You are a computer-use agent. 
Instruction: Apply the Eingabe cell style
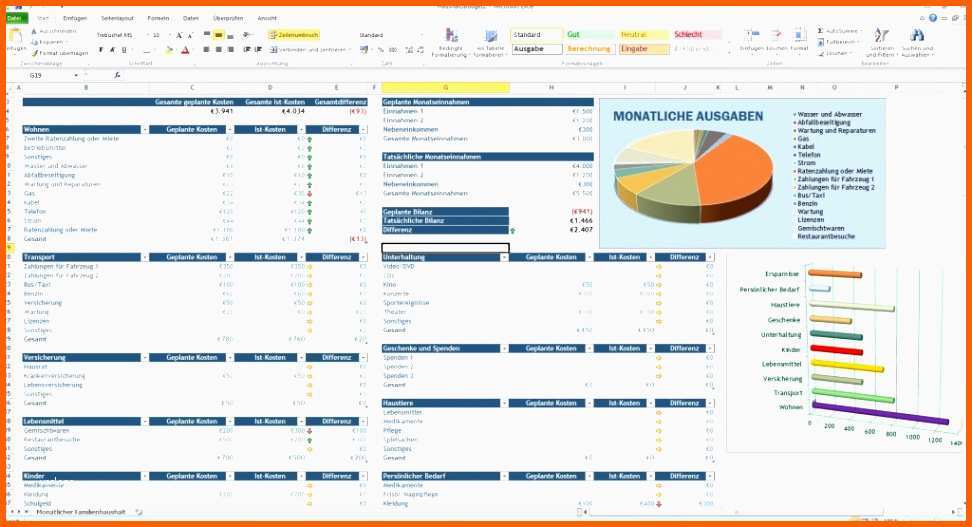pyautogui.click(x=643, y=49)
